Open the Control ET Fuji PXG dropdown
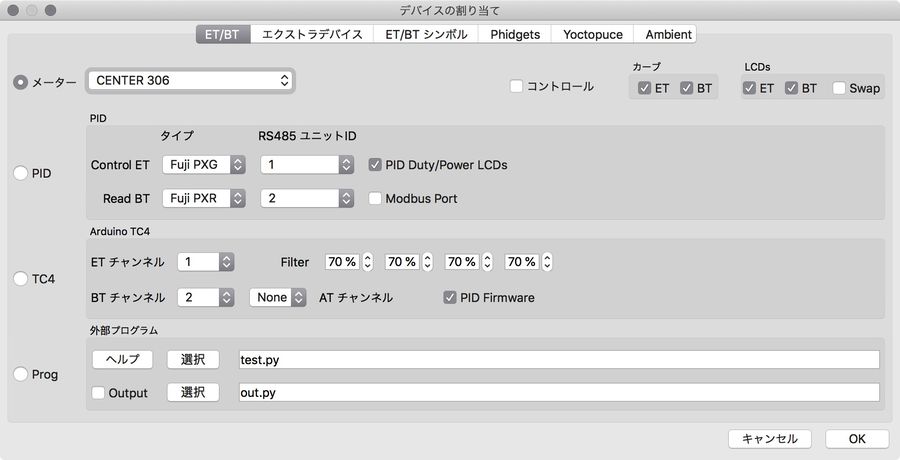The image size is (900, 460). point(204,165)
